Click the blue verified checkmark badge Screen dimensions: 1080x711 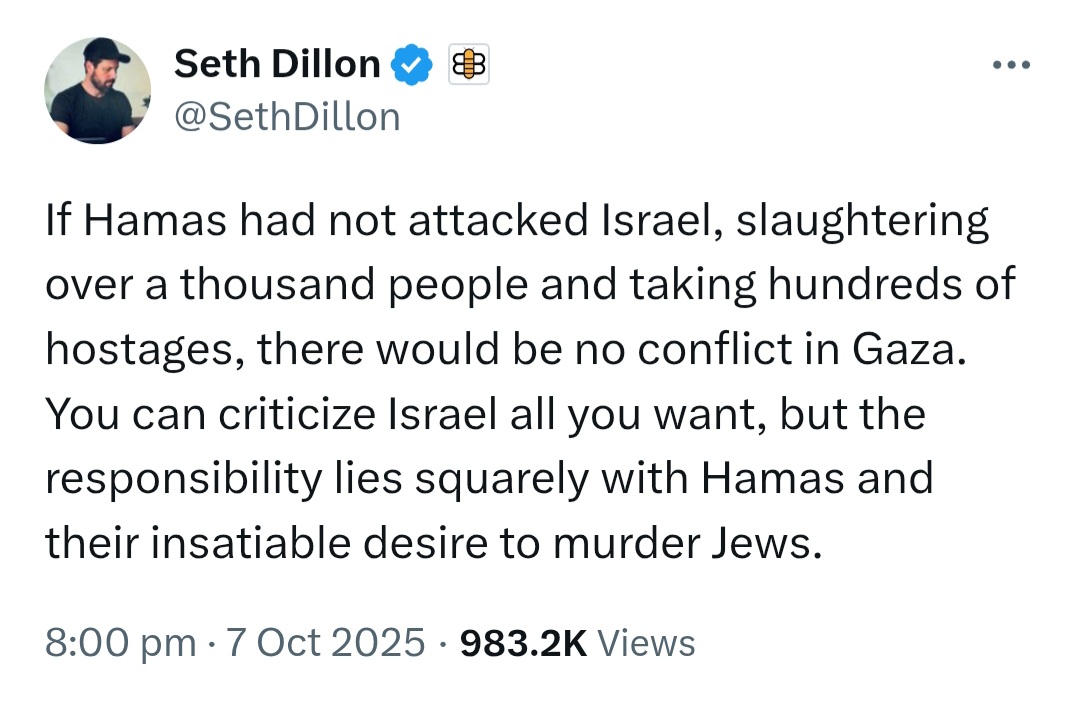point(411,64)
